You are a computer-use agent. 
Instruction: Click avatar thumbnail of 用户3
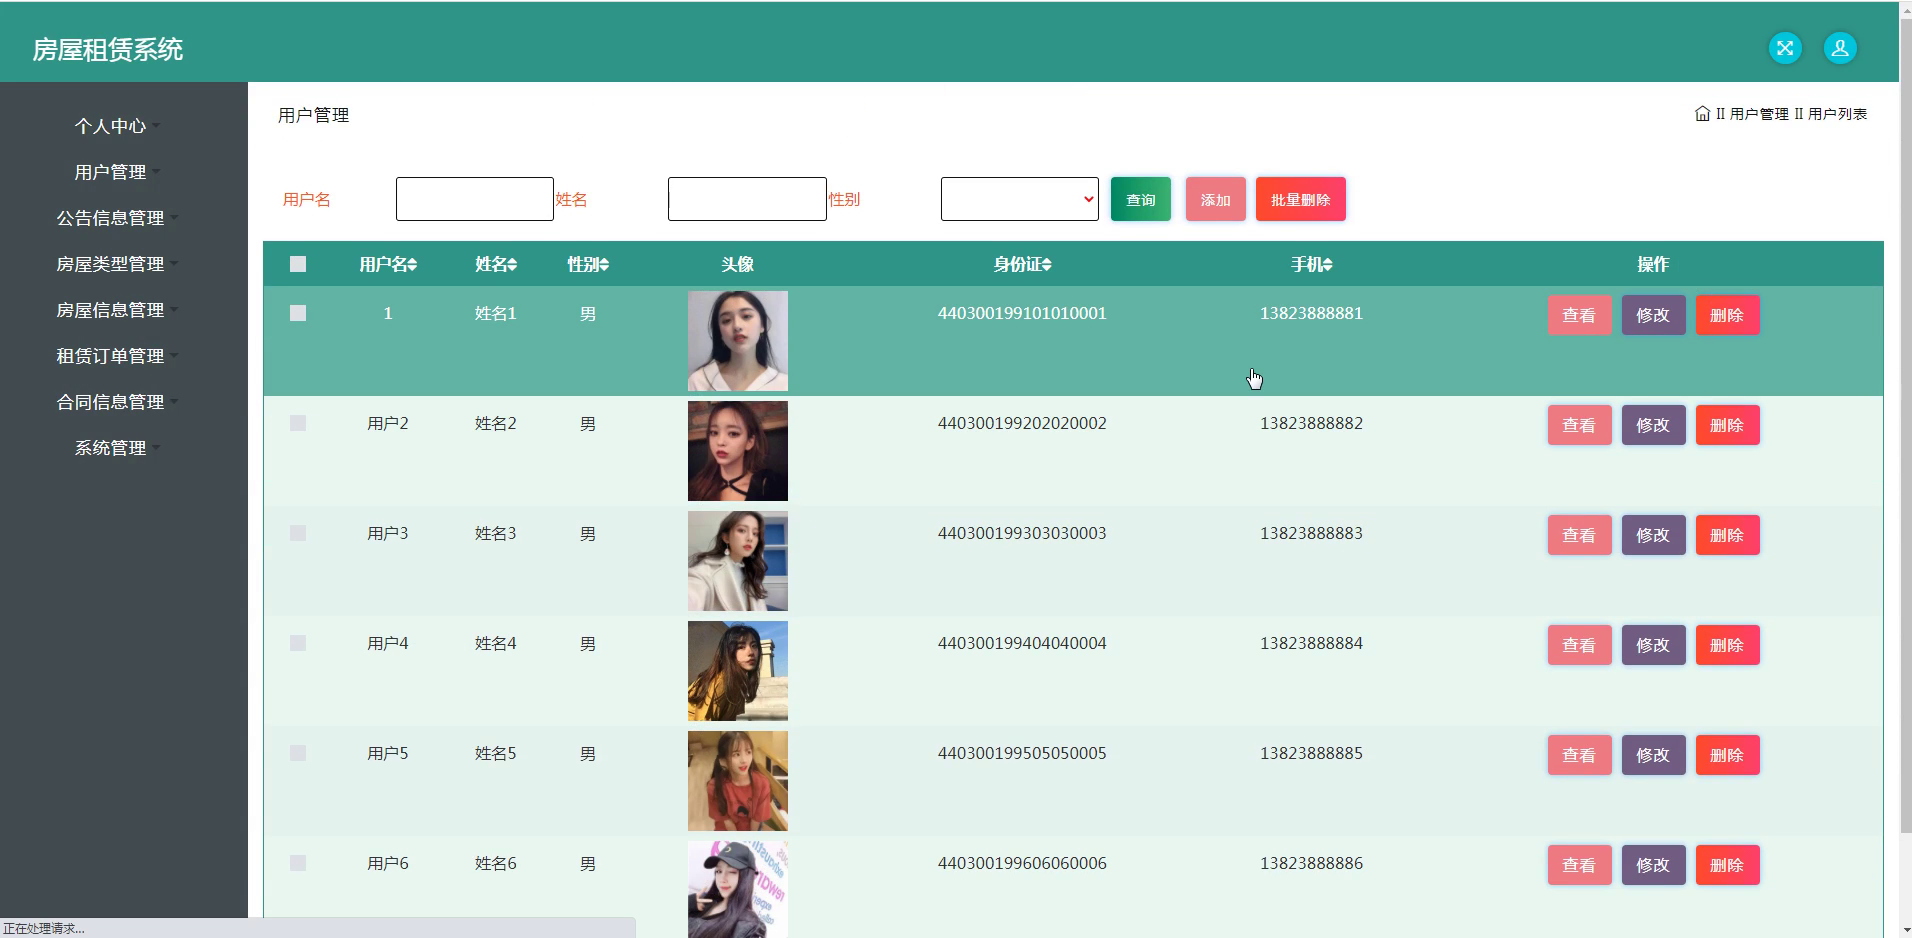coord(738,561)
